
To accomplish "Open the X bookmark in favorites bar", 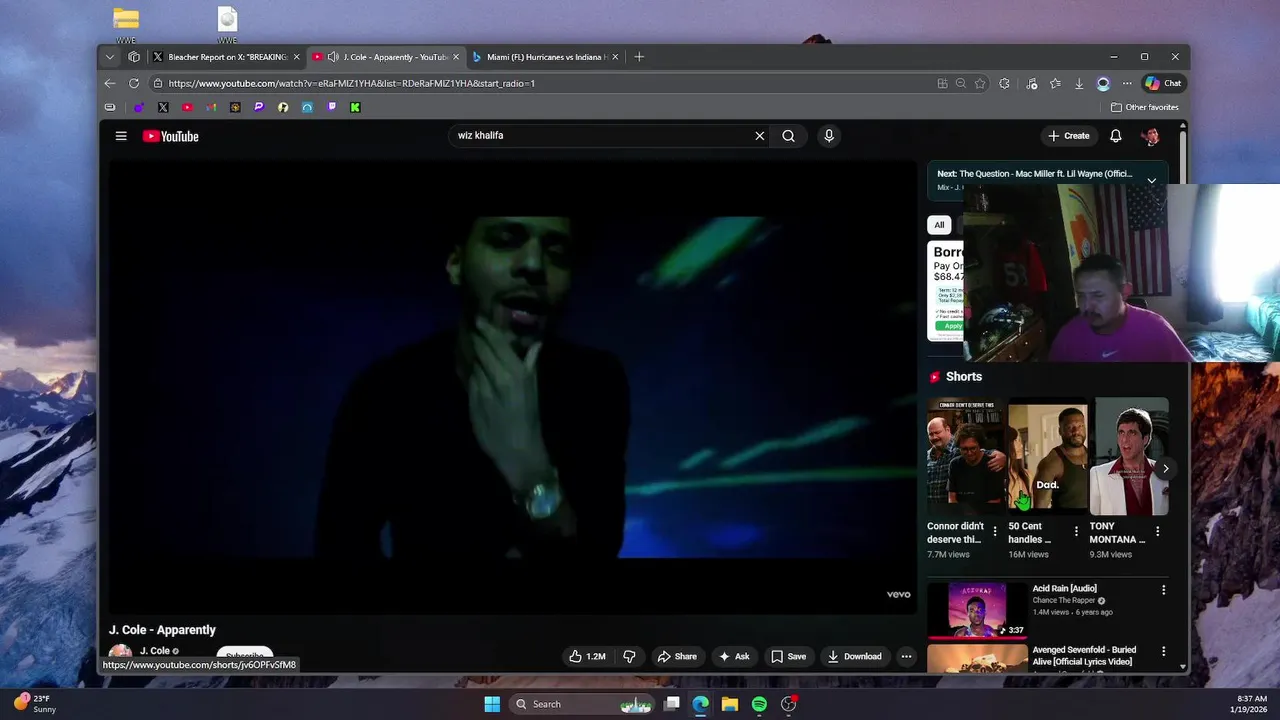I will (163, 107).
